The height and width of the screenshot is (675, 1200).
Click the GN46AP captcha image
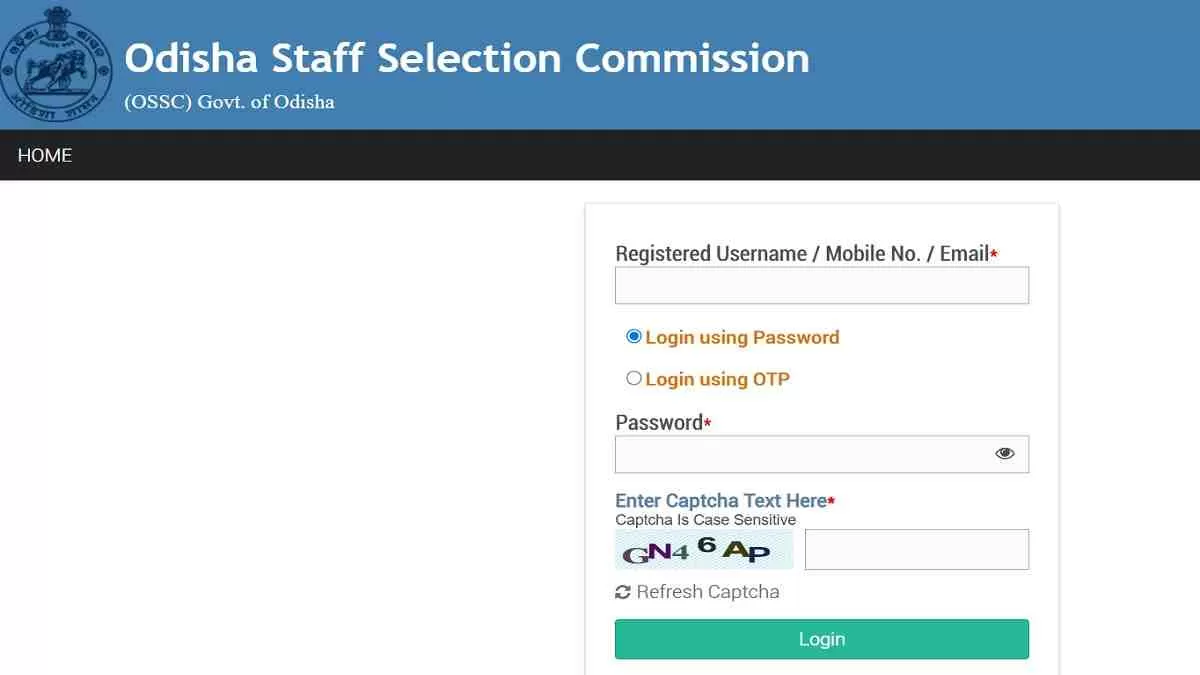click(x=704, y=550)
